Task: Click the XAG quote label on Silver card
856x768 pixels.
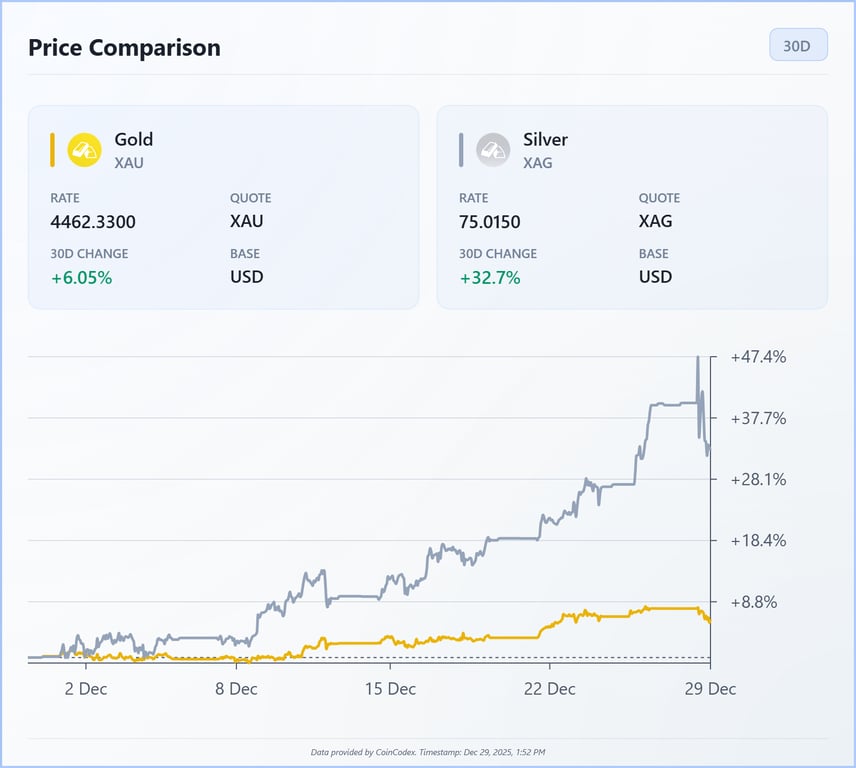Action: (x=656, y=221)
